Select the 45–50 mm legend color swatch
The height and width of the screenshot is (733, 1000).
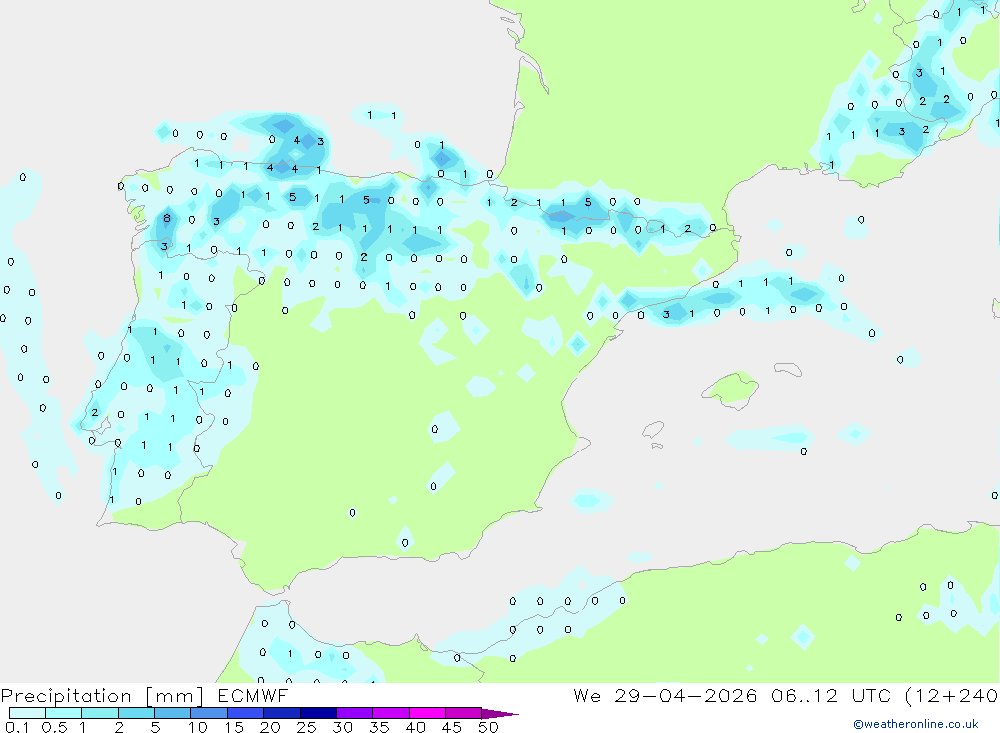(463, 713)
